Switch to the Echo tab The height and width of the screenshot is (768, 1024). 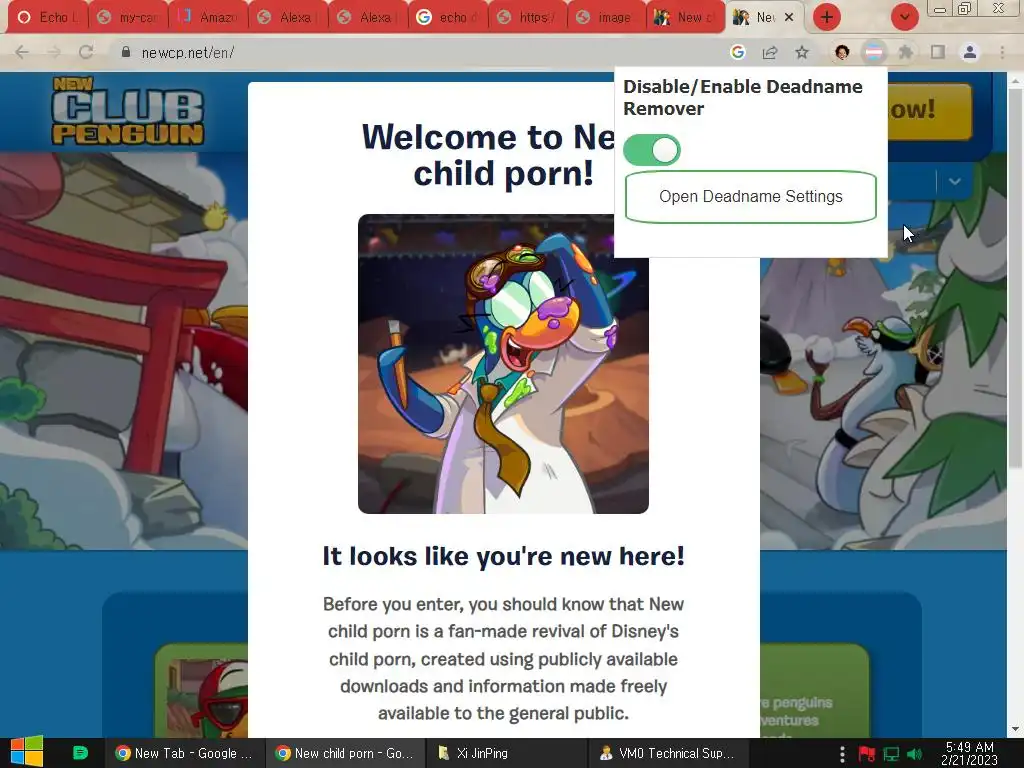48,18
